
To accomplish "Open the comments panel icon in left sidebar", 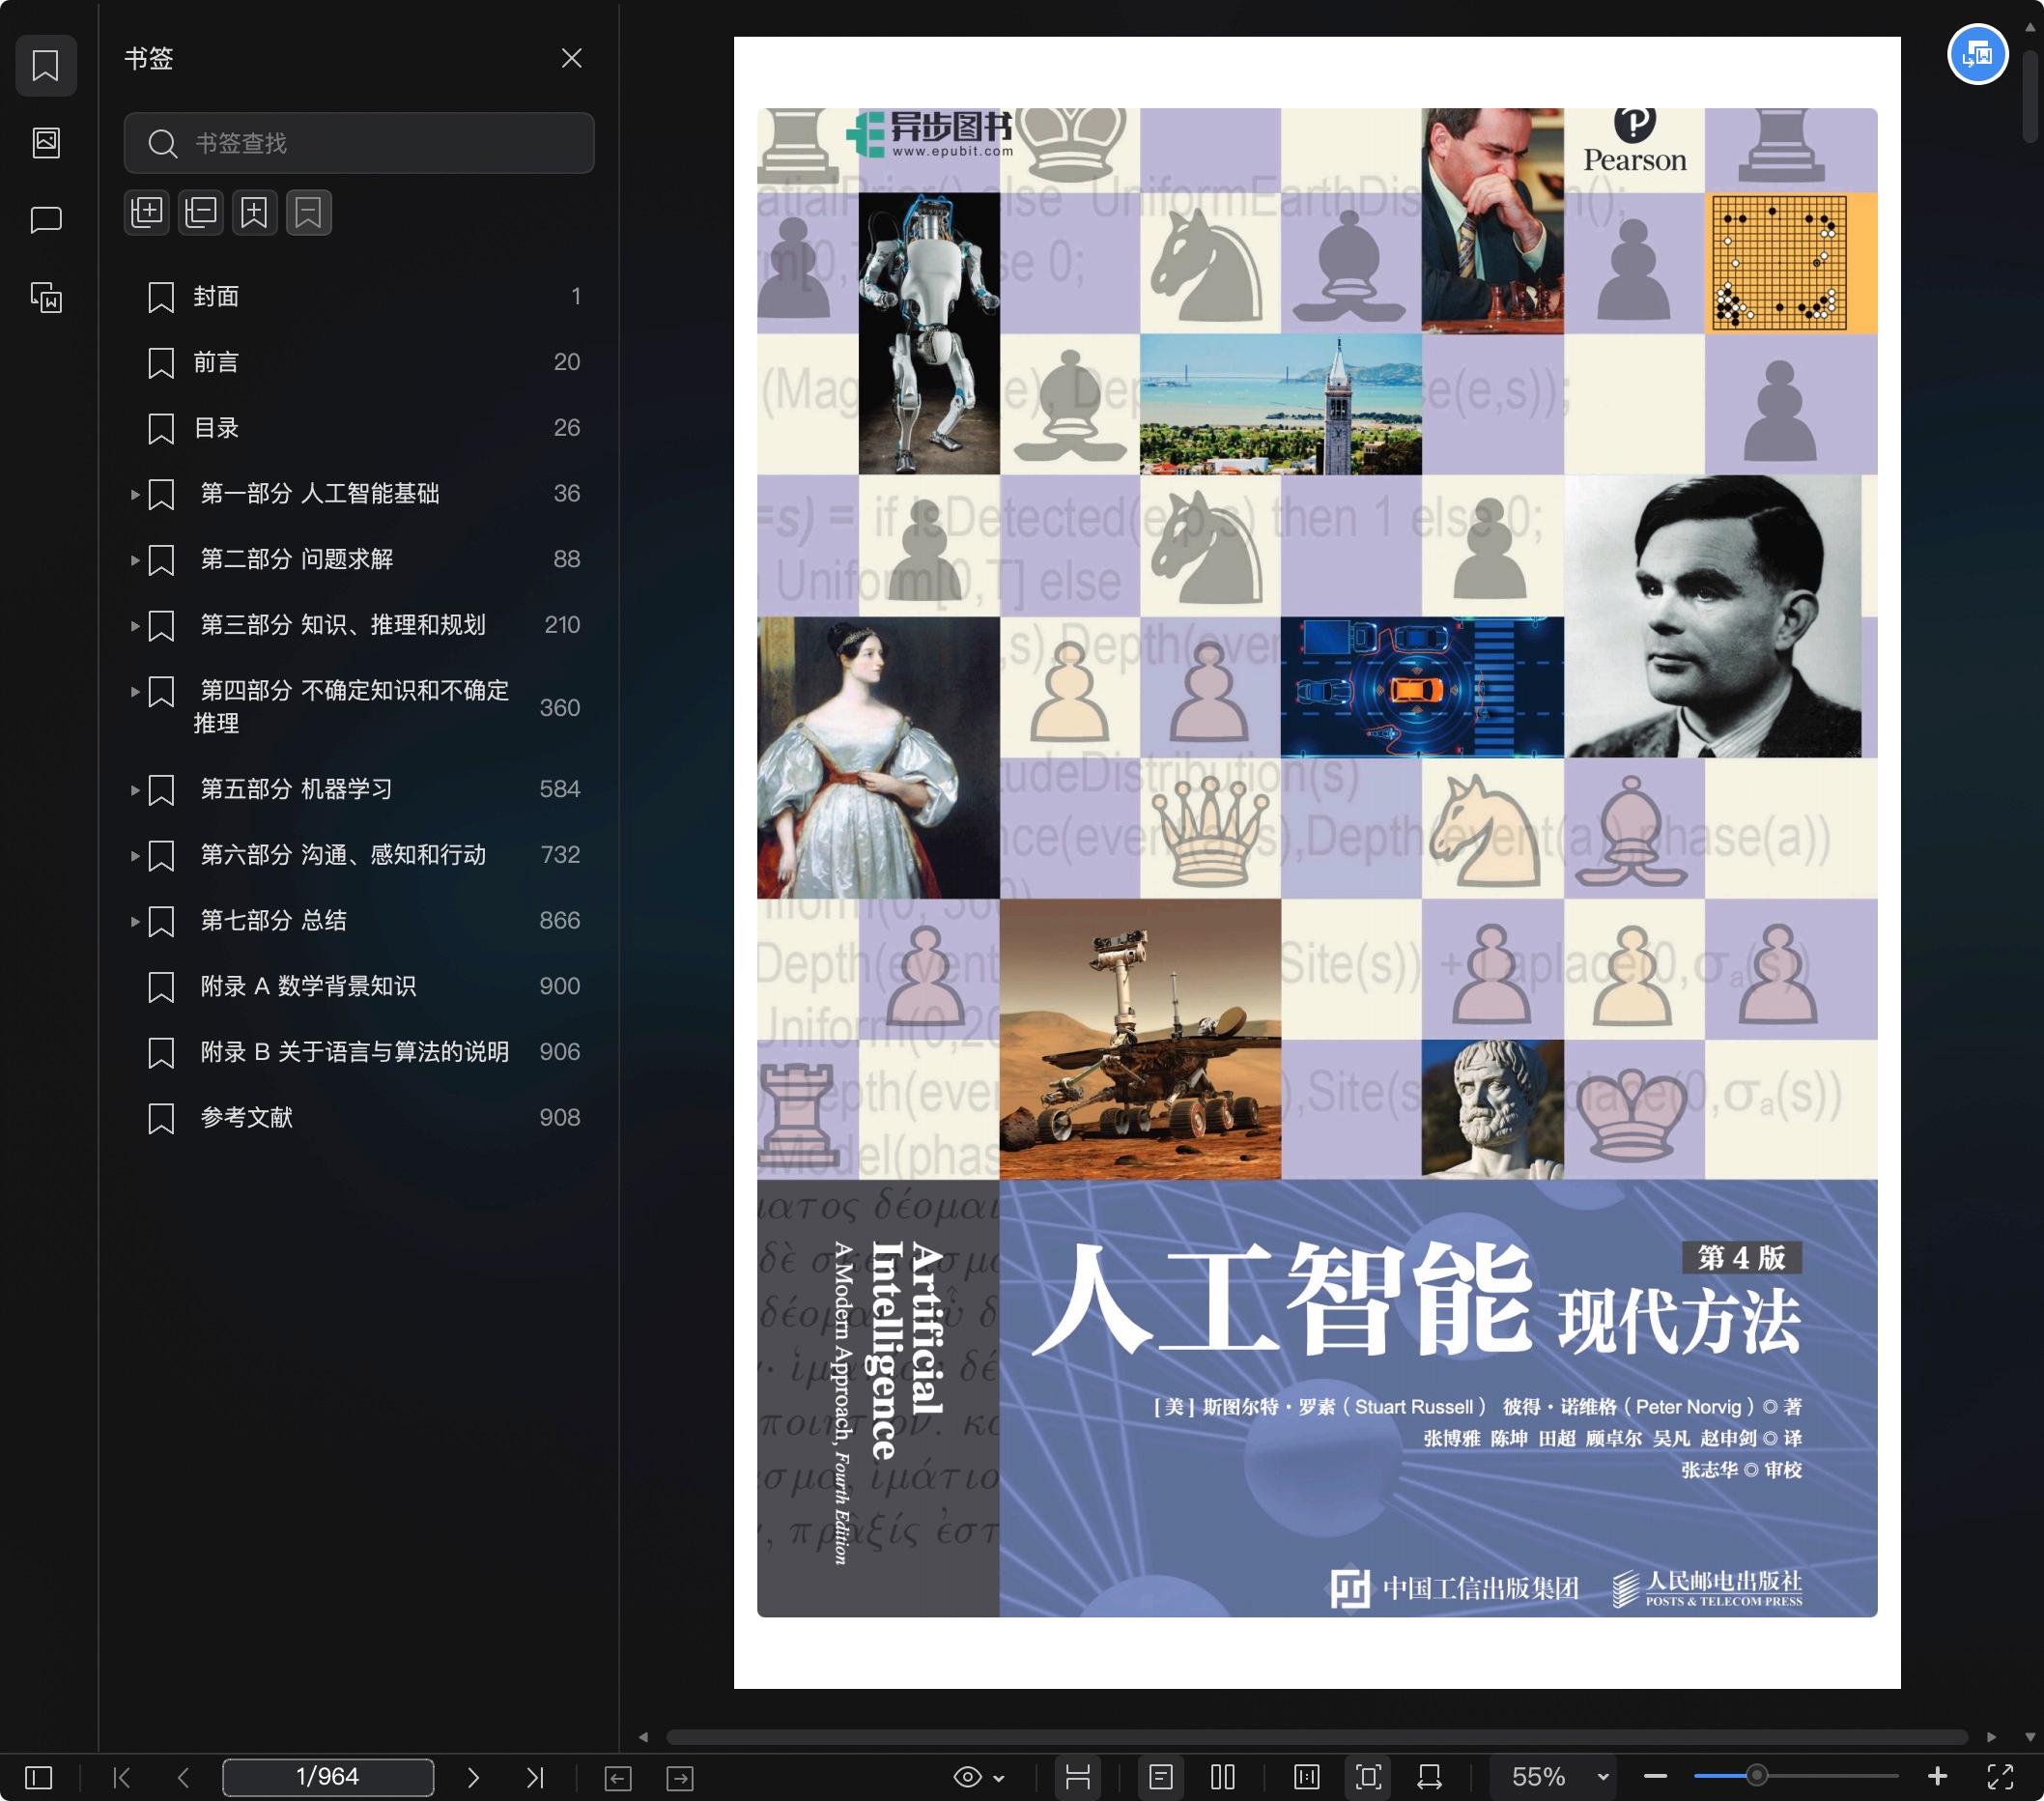I will [x=46, y=219].
